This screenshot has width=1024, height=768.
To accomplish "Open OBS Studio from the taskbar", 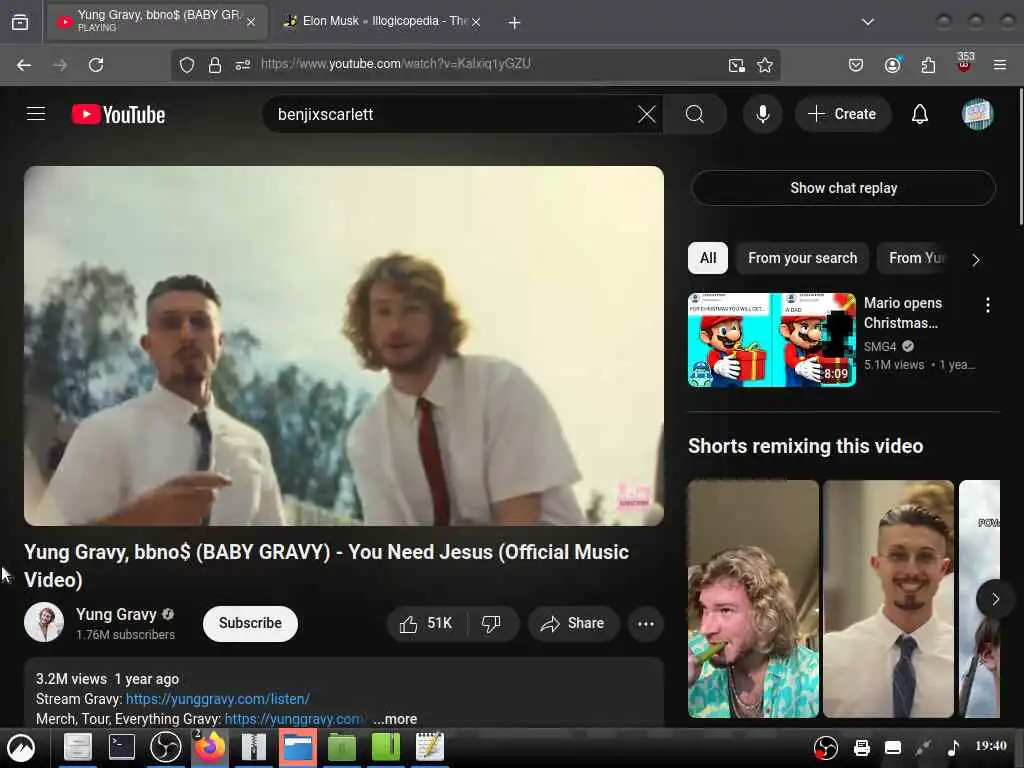I will coord(165,747).
